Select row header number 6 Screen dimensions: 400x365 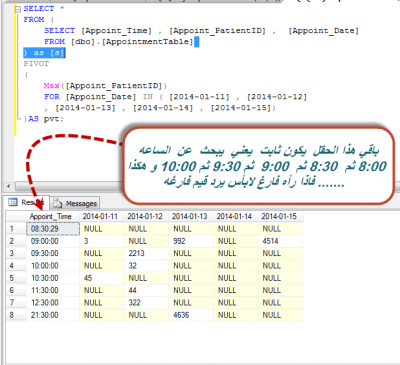16,291
